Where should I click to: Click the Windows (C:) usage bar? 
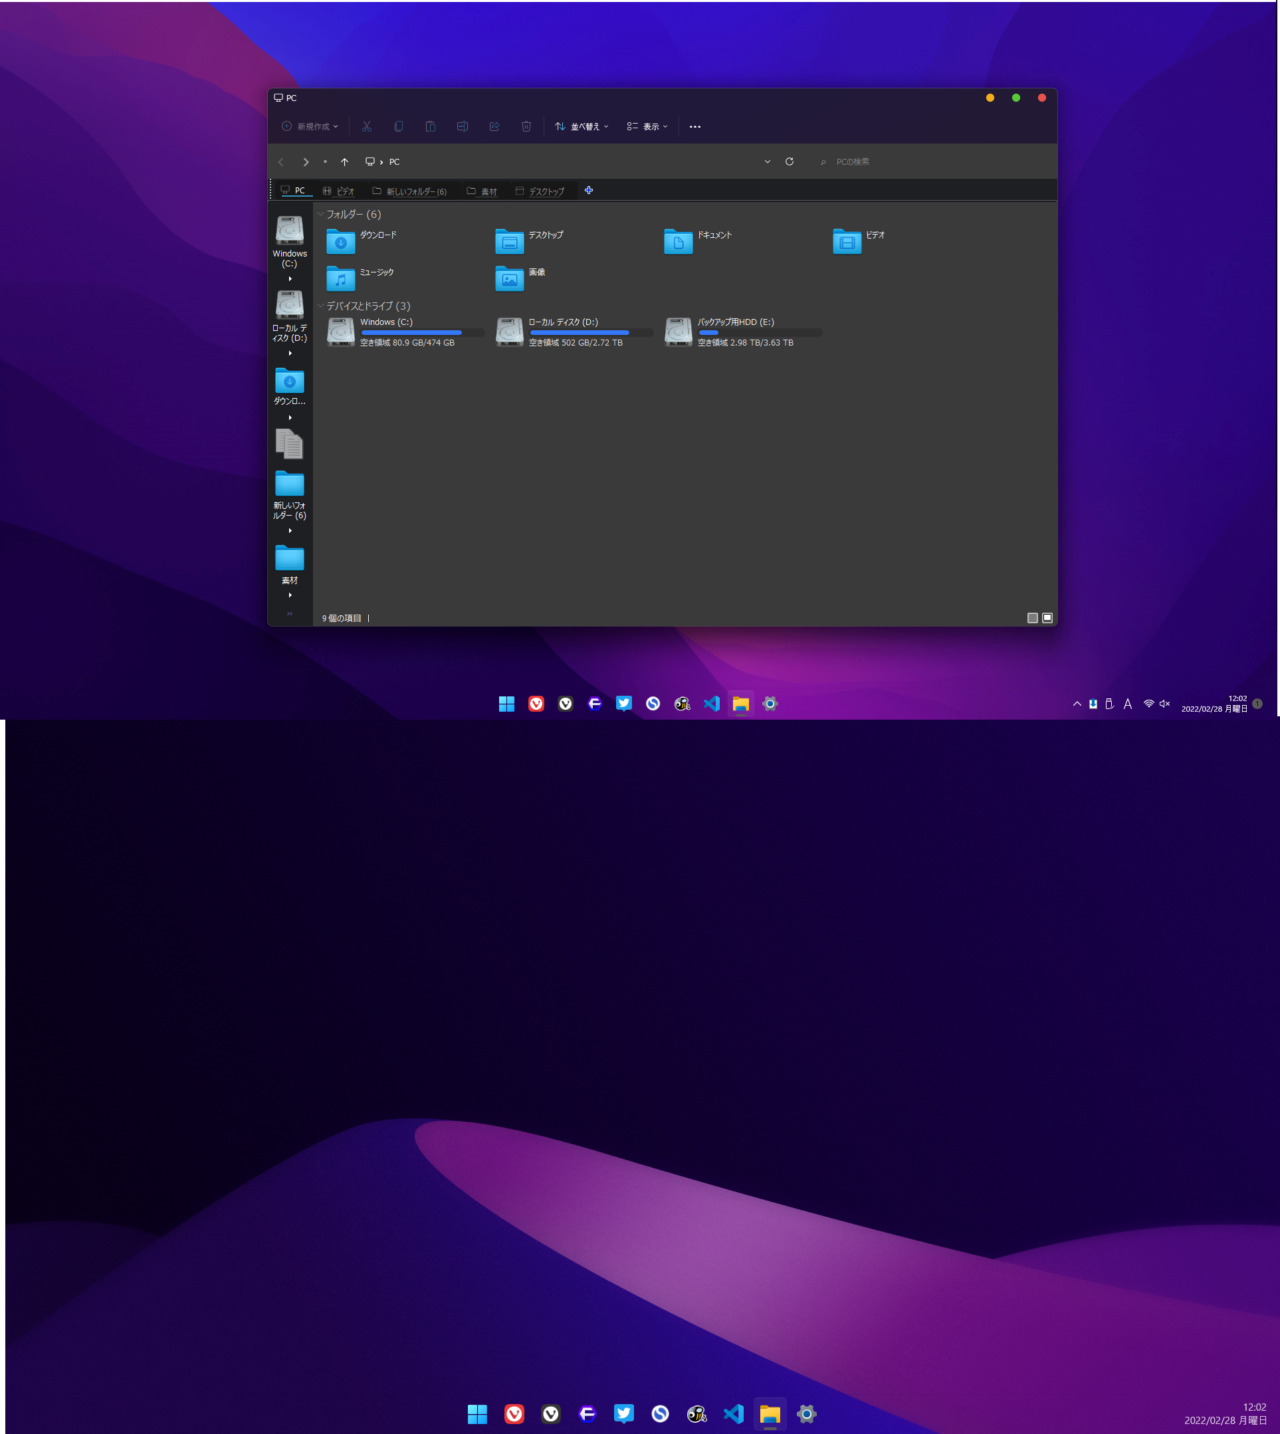coord(422,332)
